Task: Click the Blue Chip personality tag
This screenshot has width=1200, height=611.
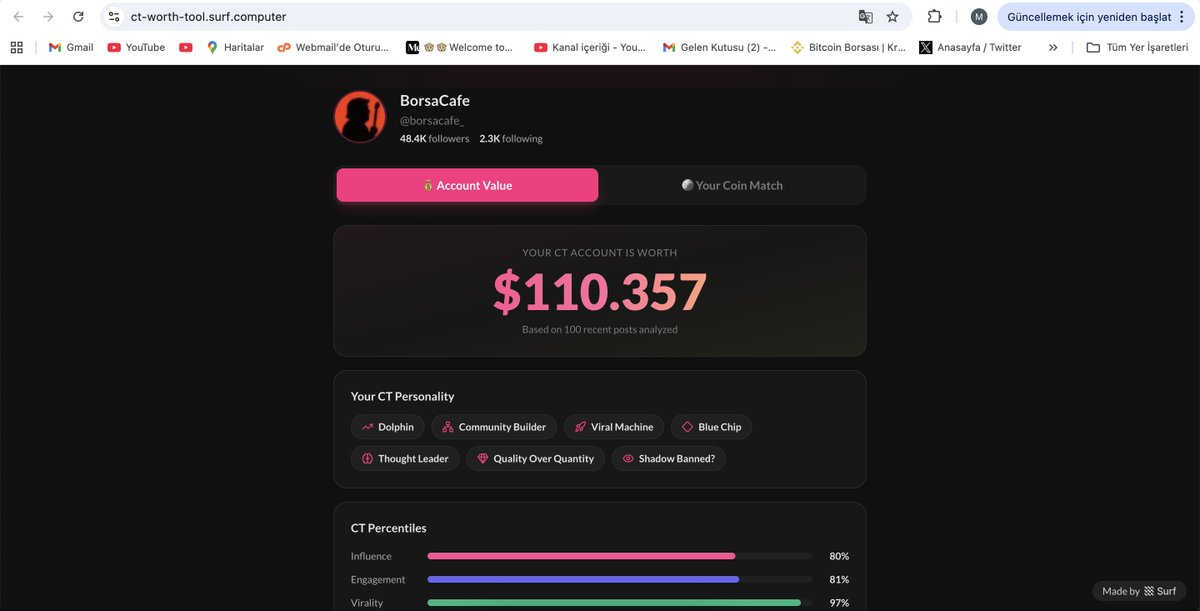Action: click(711, 427)
